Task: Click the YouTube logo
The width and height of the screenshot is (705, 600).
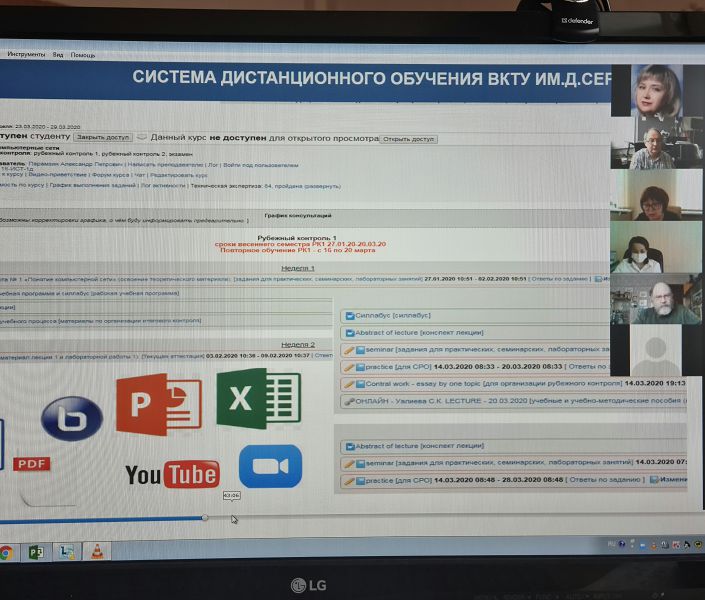Action: 173,474
